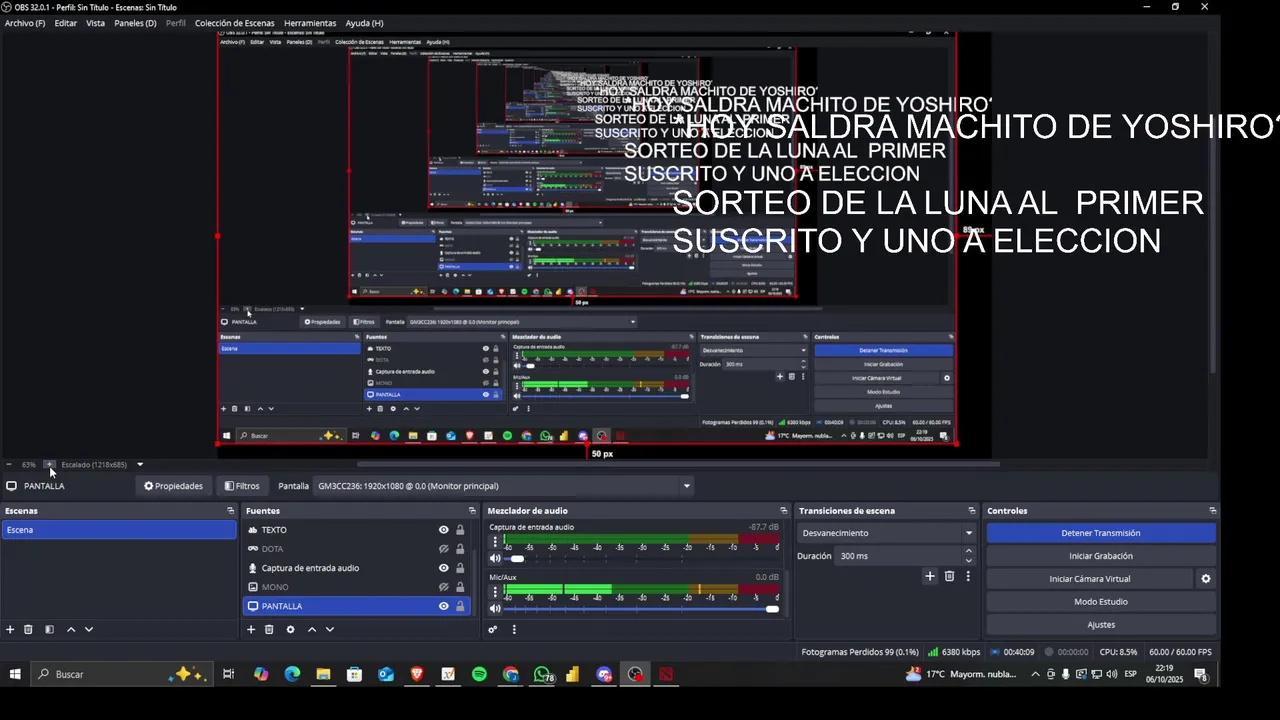Screen dimensions: 1280x720
Task: Hide the Captura de entrada audio source
Action: tap(443, 568)
